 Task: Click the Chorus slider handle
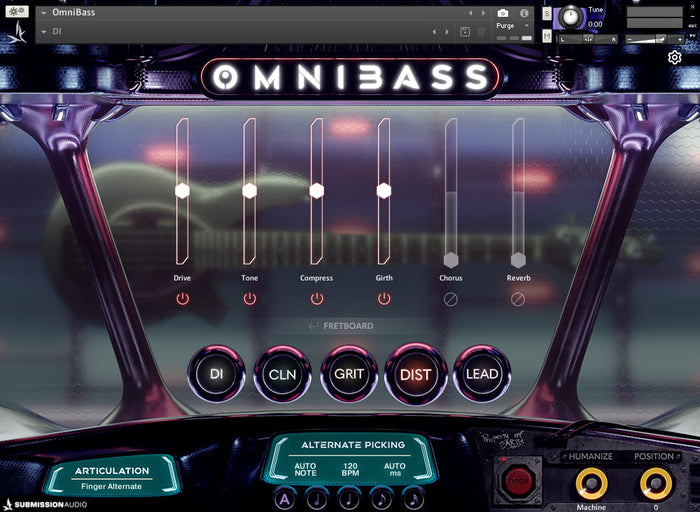point(451,260)
